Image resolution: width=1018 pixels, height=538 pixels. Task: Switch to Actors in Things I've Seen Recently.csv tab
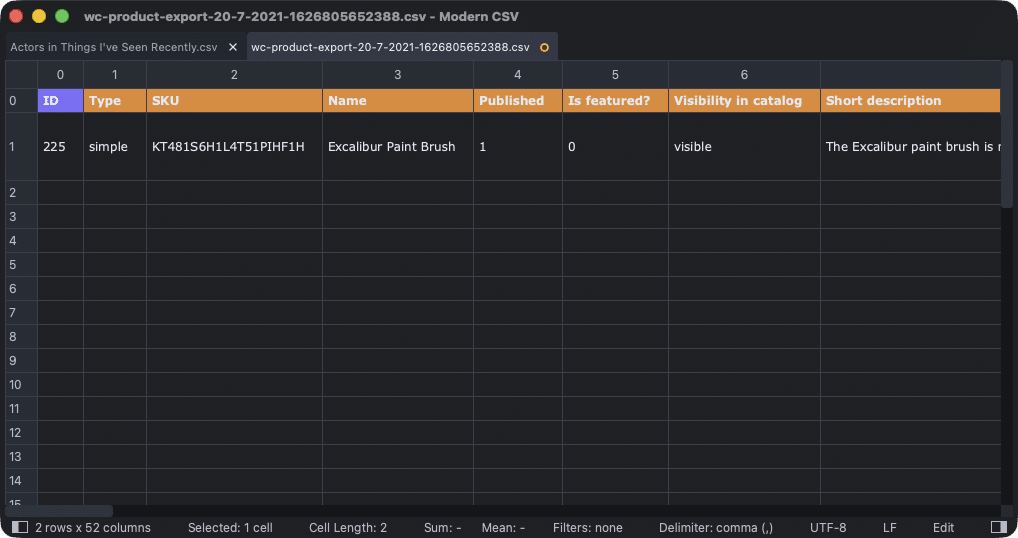[114, 47]
